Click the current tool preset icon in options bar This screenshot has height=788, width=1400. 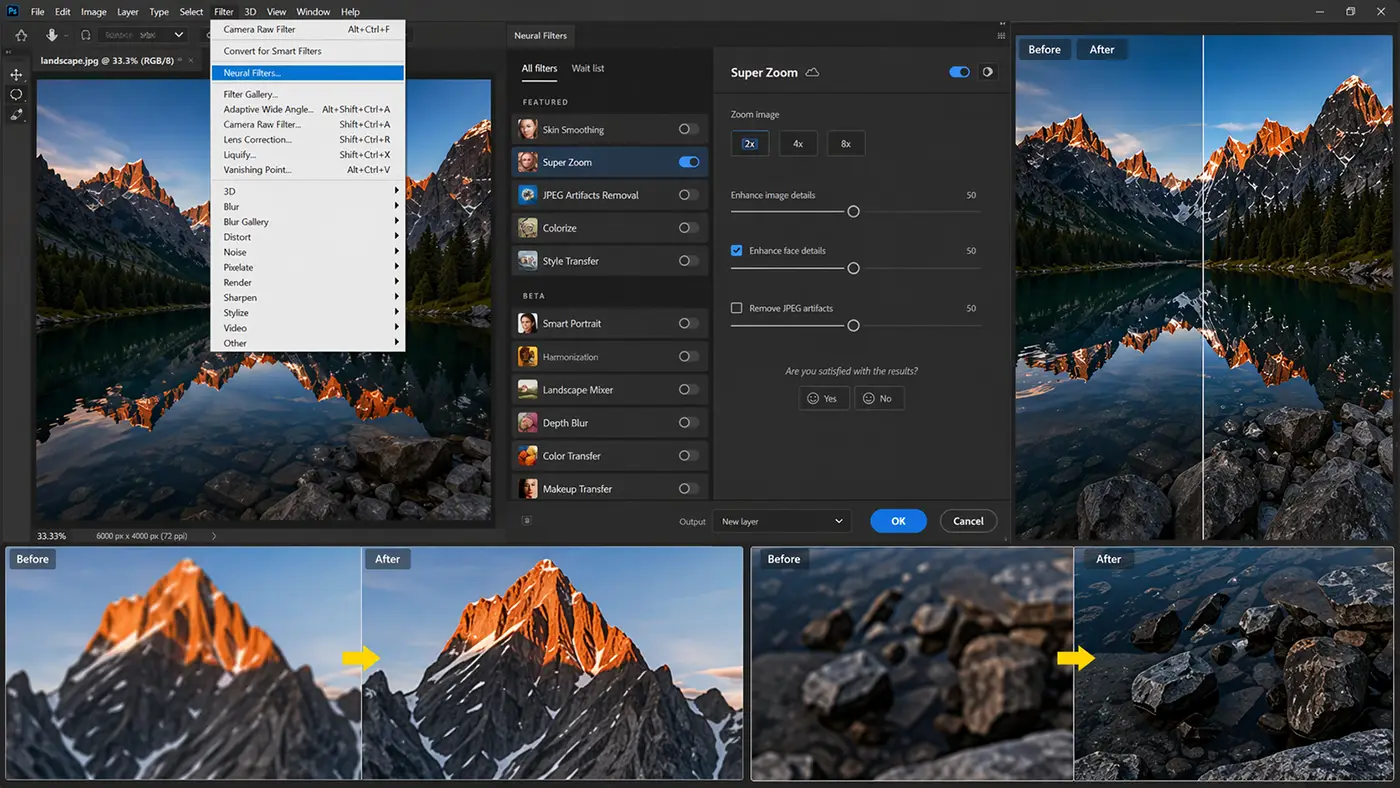(52, 35)
